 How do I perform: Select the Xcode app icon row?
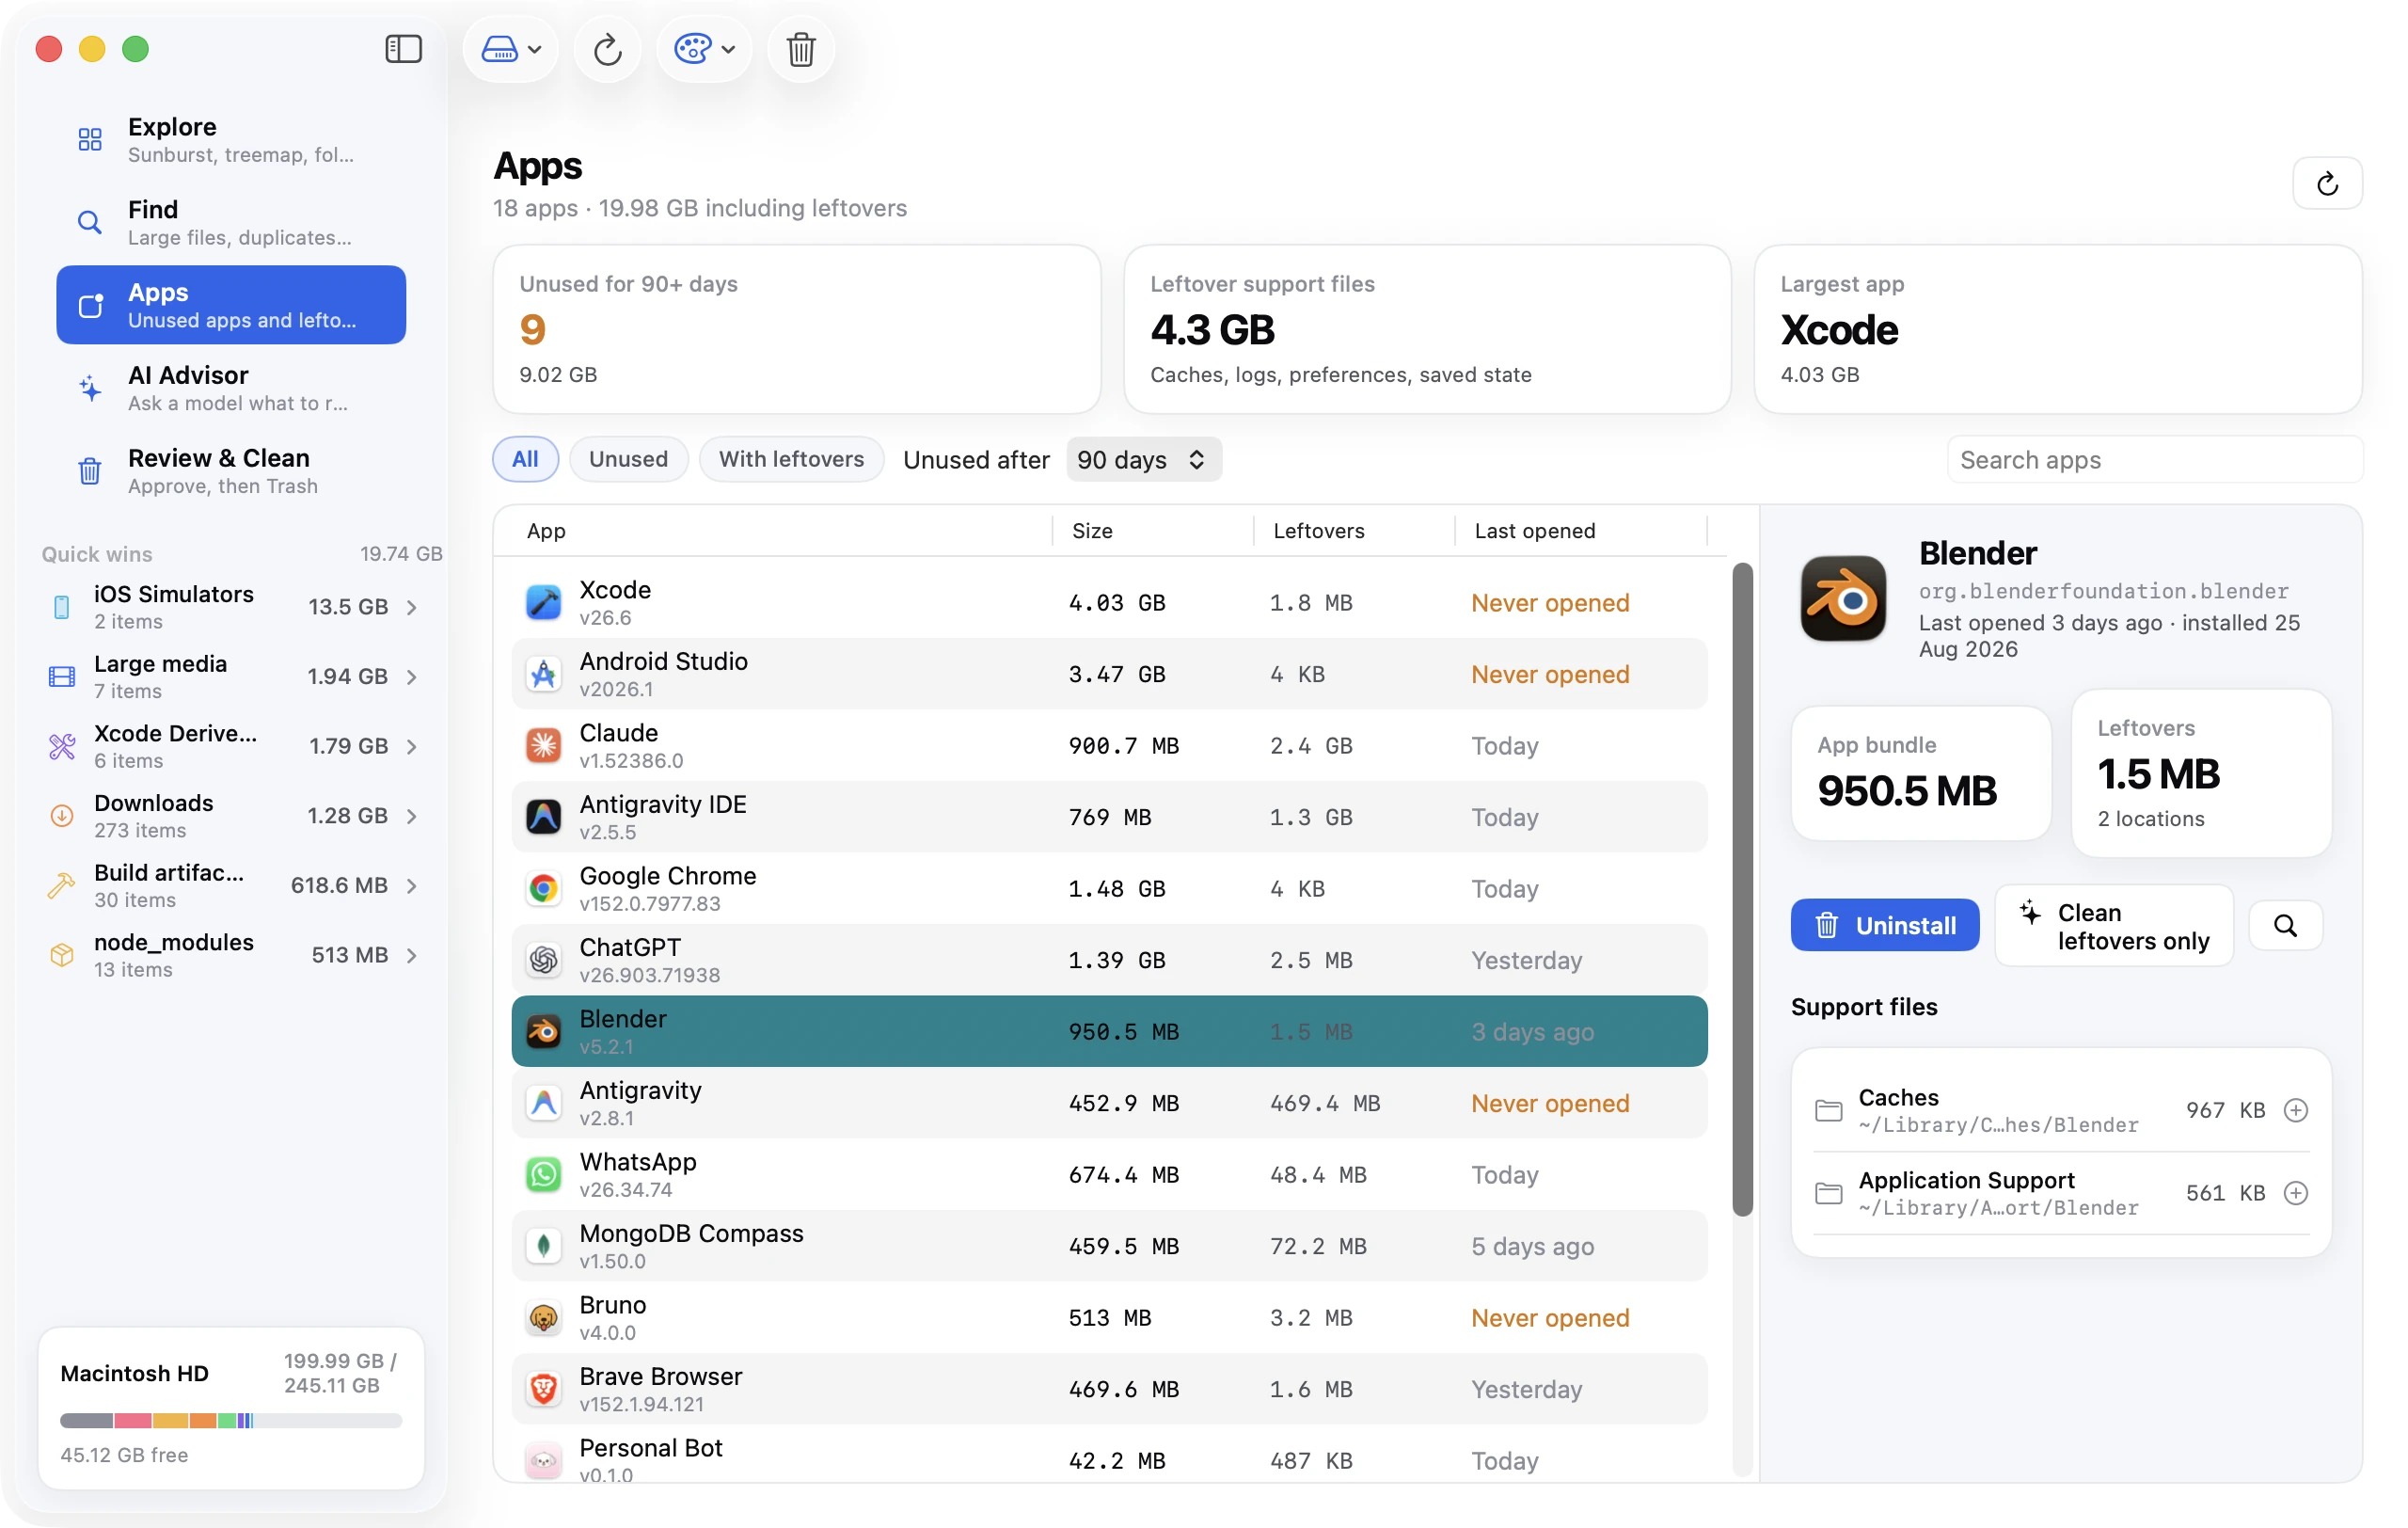pyautogui.click(x=543, y=603)
